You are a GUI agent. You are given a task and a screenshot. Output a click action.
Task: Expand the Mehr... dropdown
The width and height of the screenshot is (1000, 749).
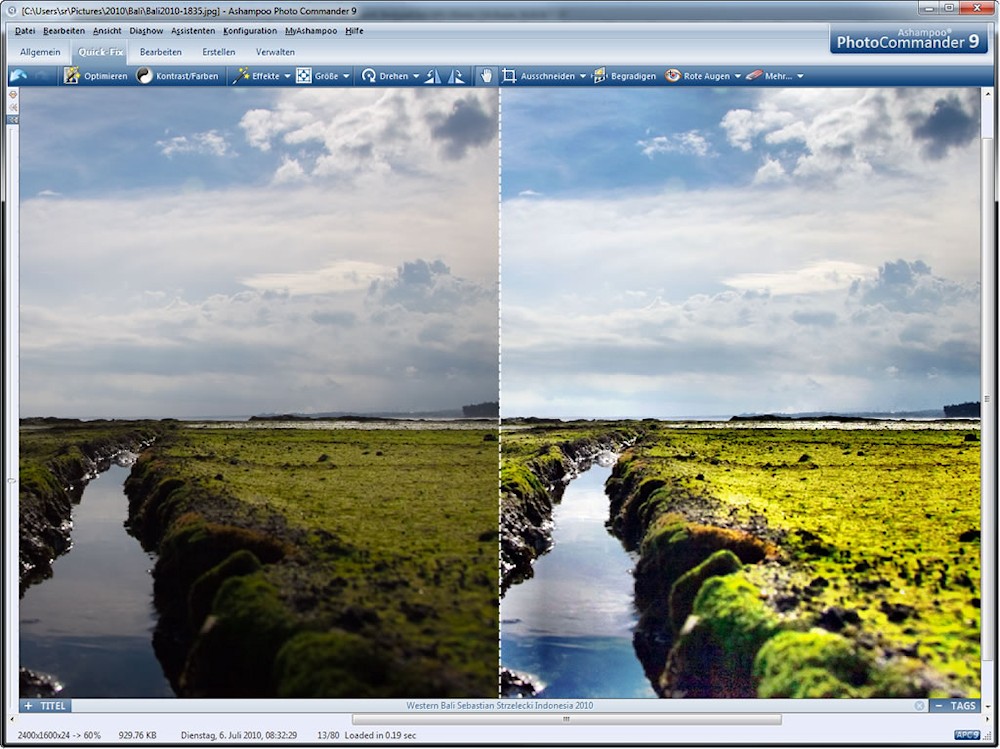(x=800, y=76)
